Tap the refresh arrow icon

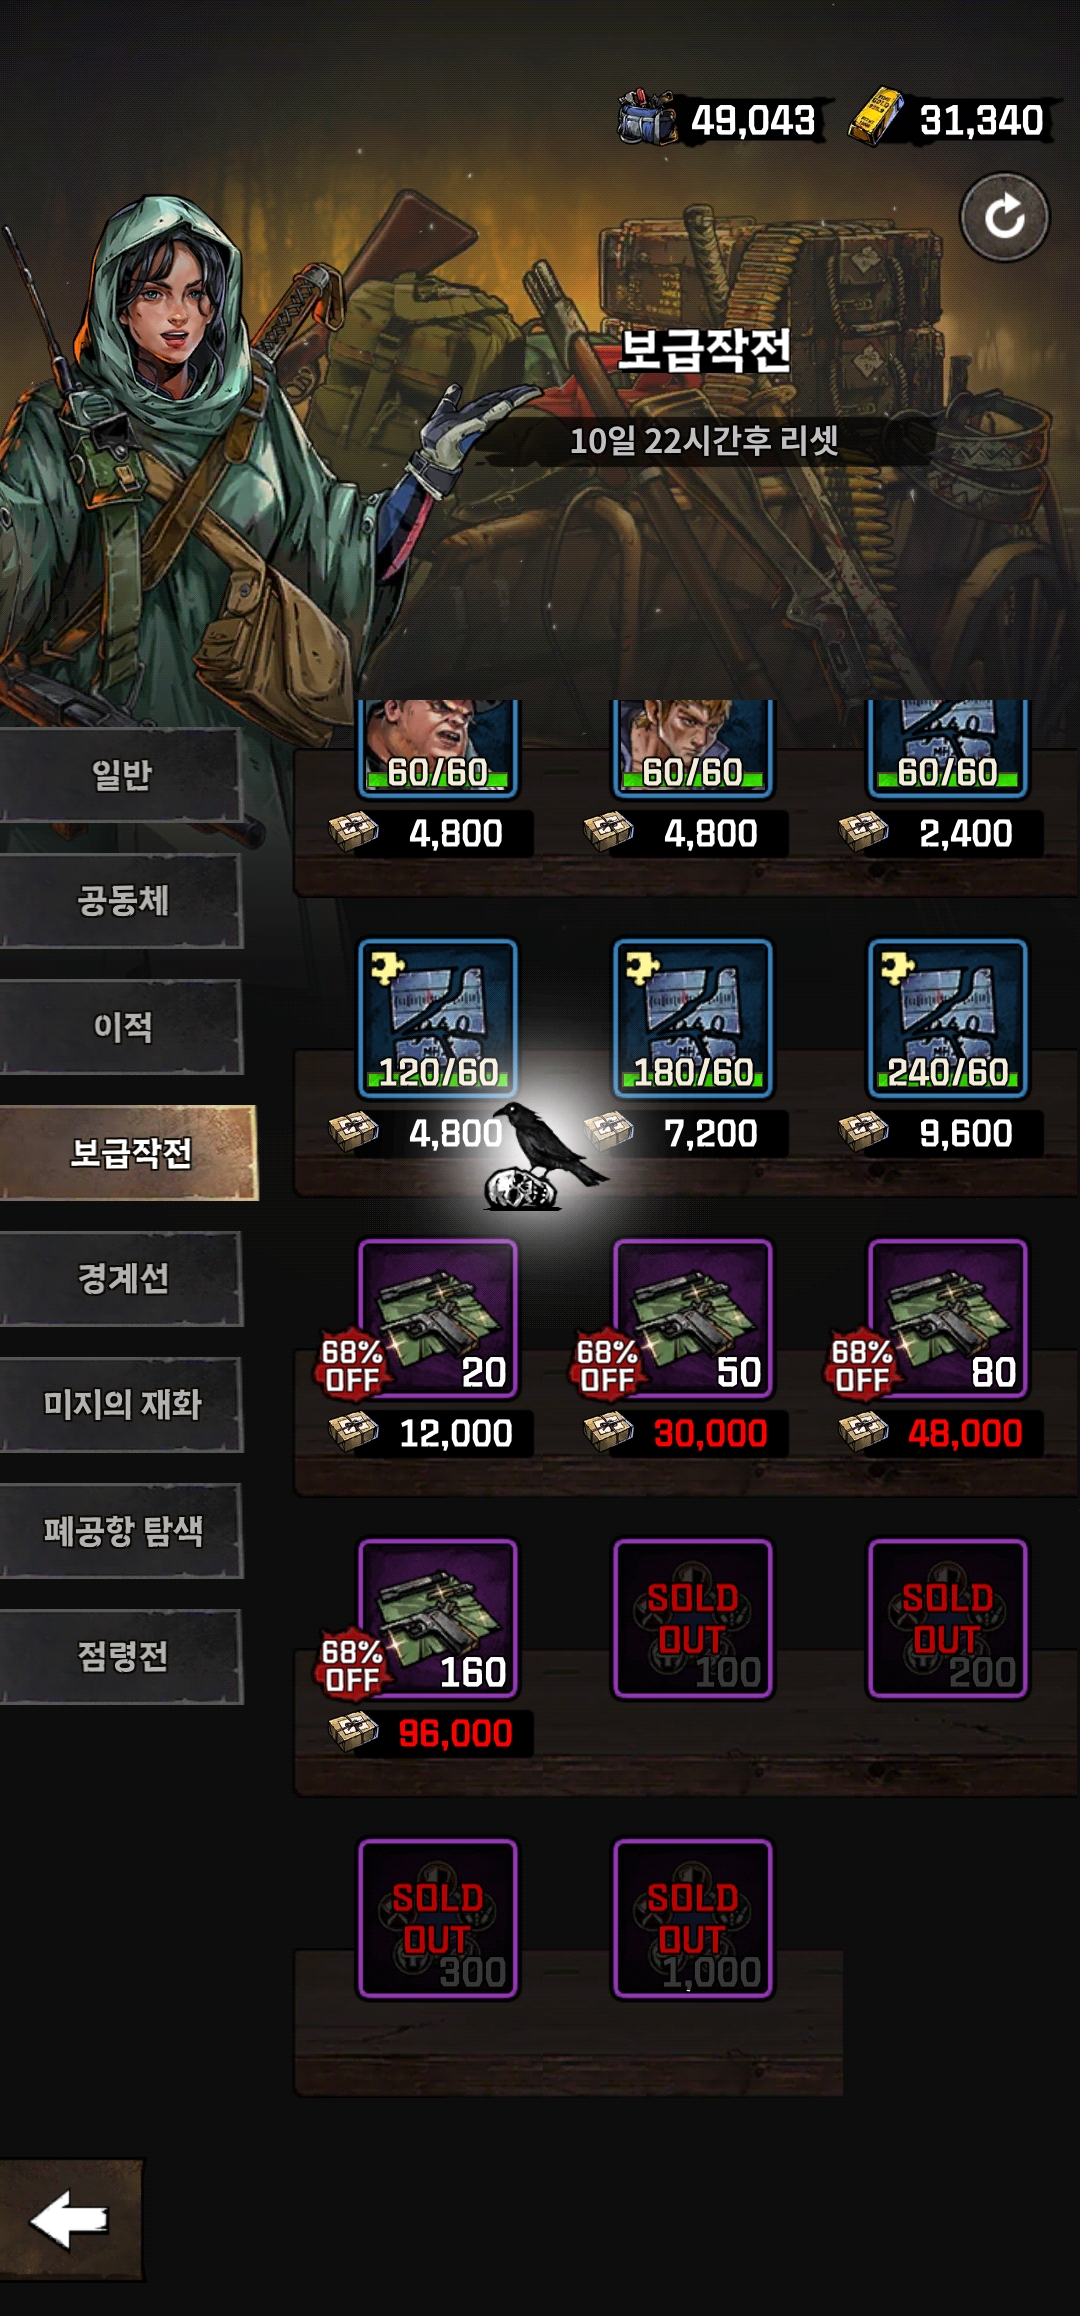[x=1004, y=217]
